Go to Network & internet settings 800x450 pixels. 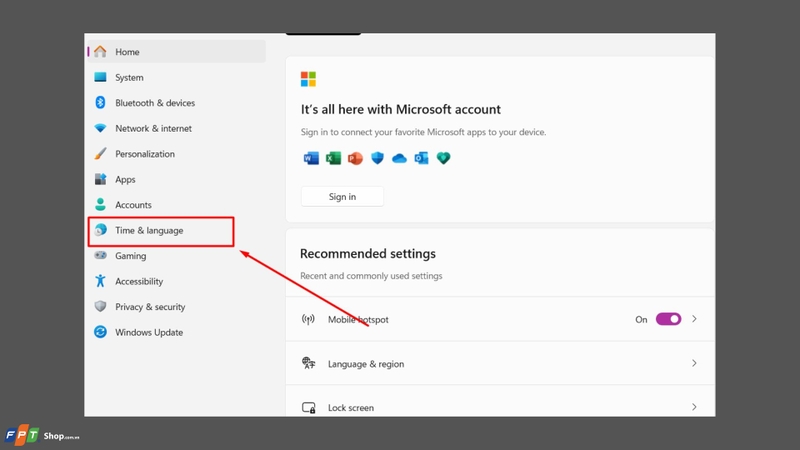154,129
